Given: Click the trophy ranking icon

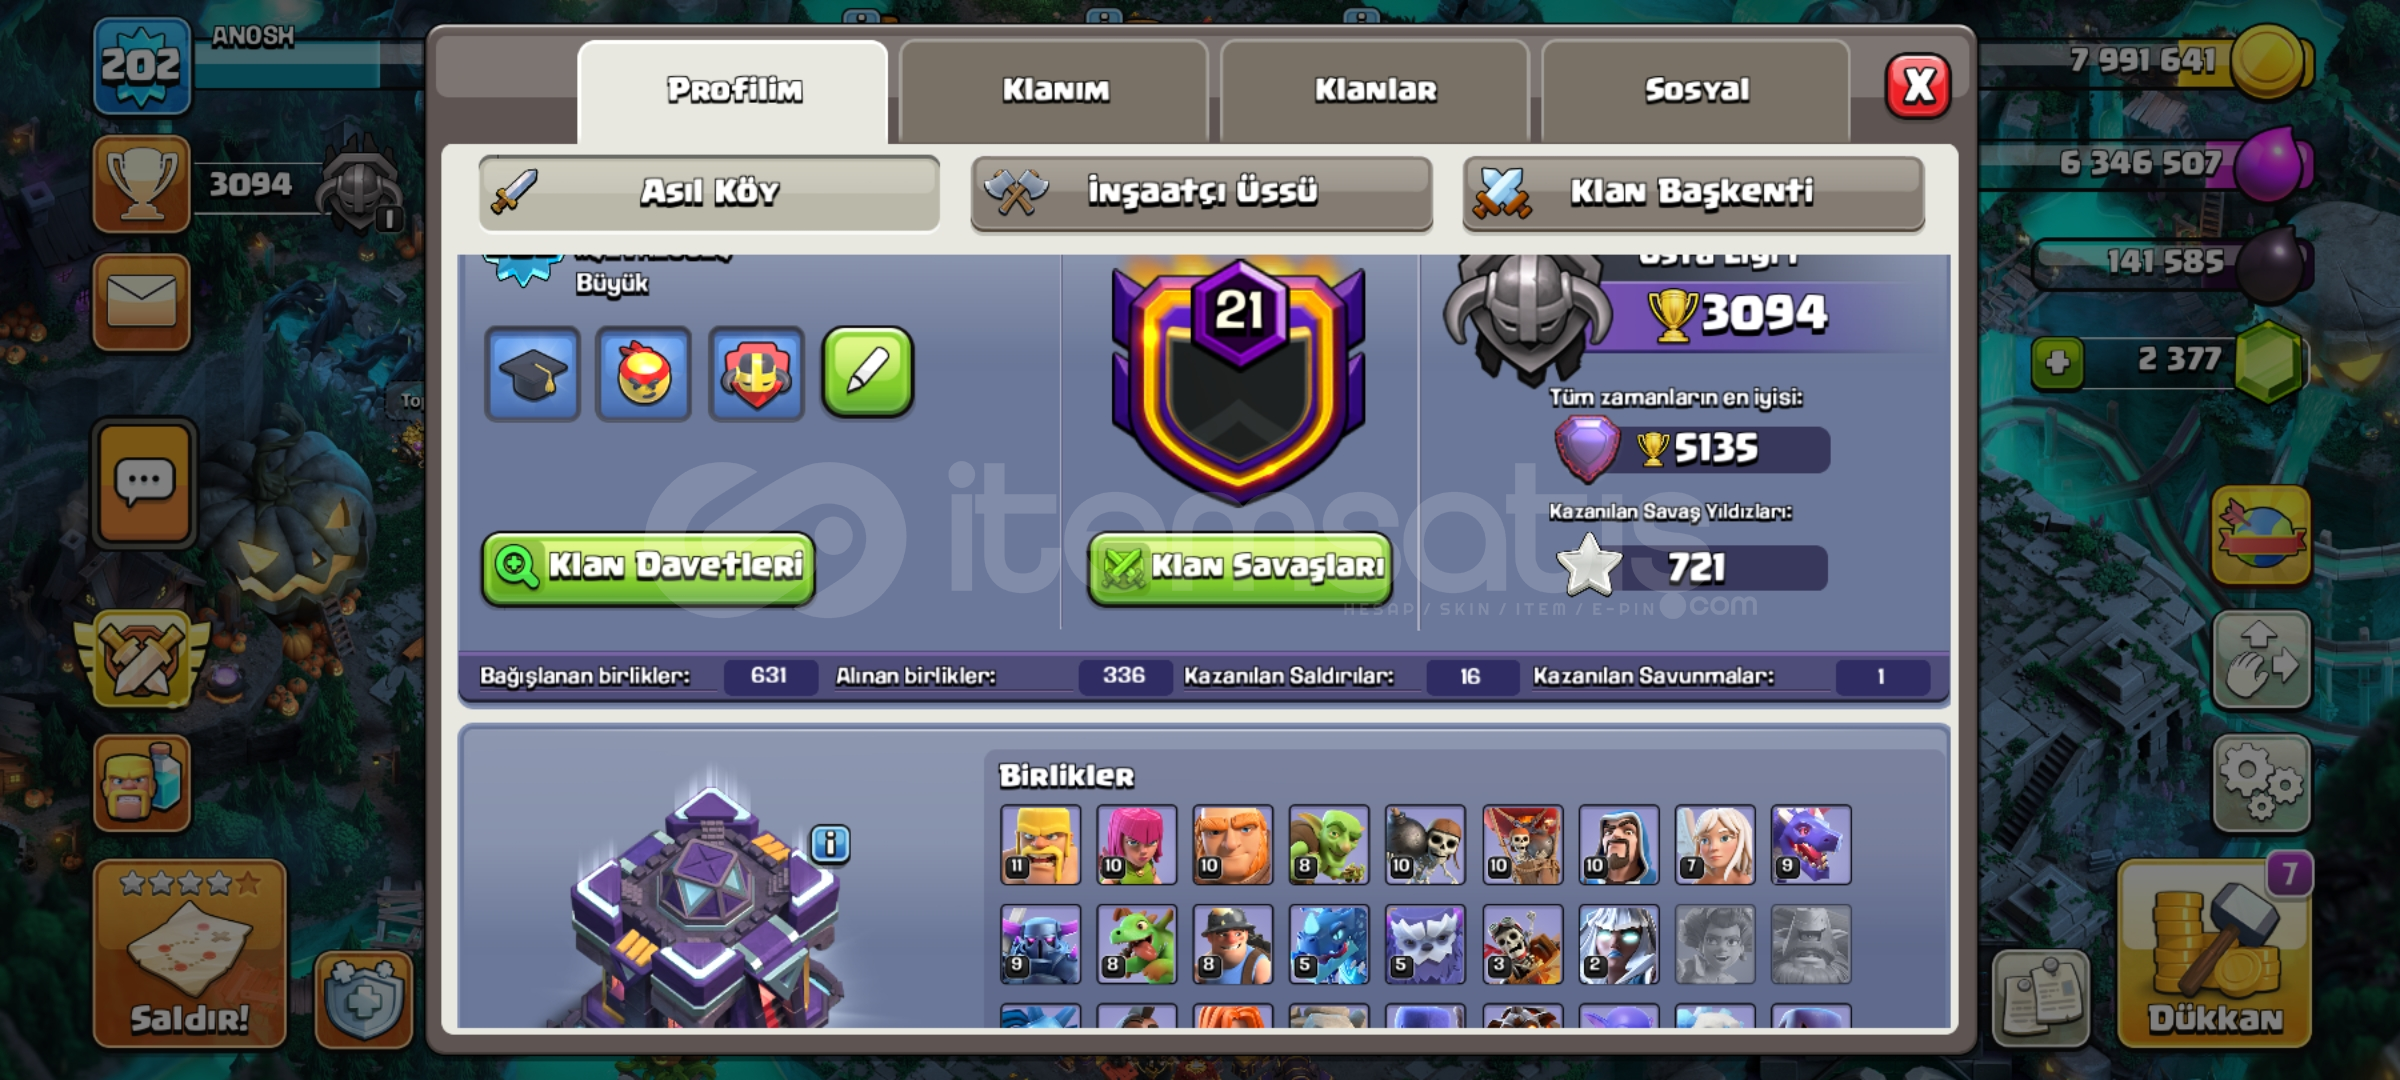Looking at the screenshot, I should 142,184.
